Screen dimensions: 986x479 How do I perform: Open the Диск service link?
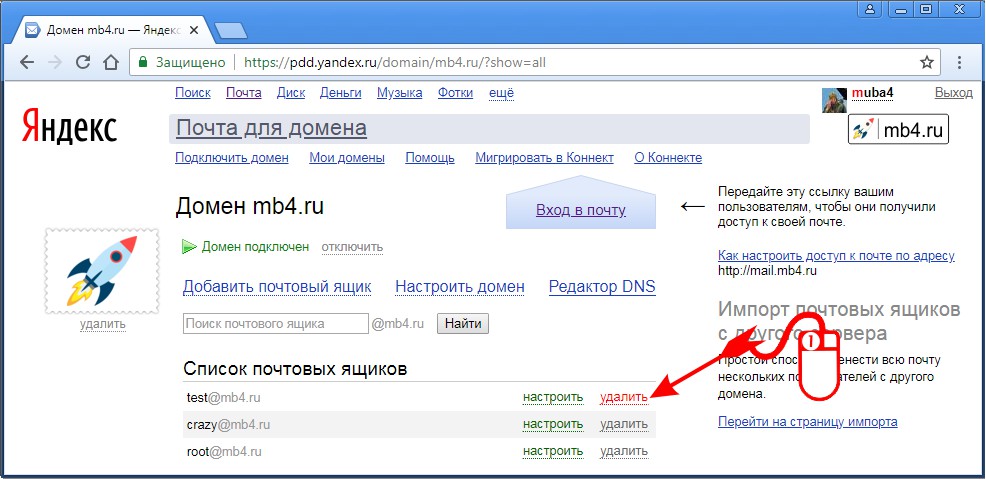(x=291, y=93)
